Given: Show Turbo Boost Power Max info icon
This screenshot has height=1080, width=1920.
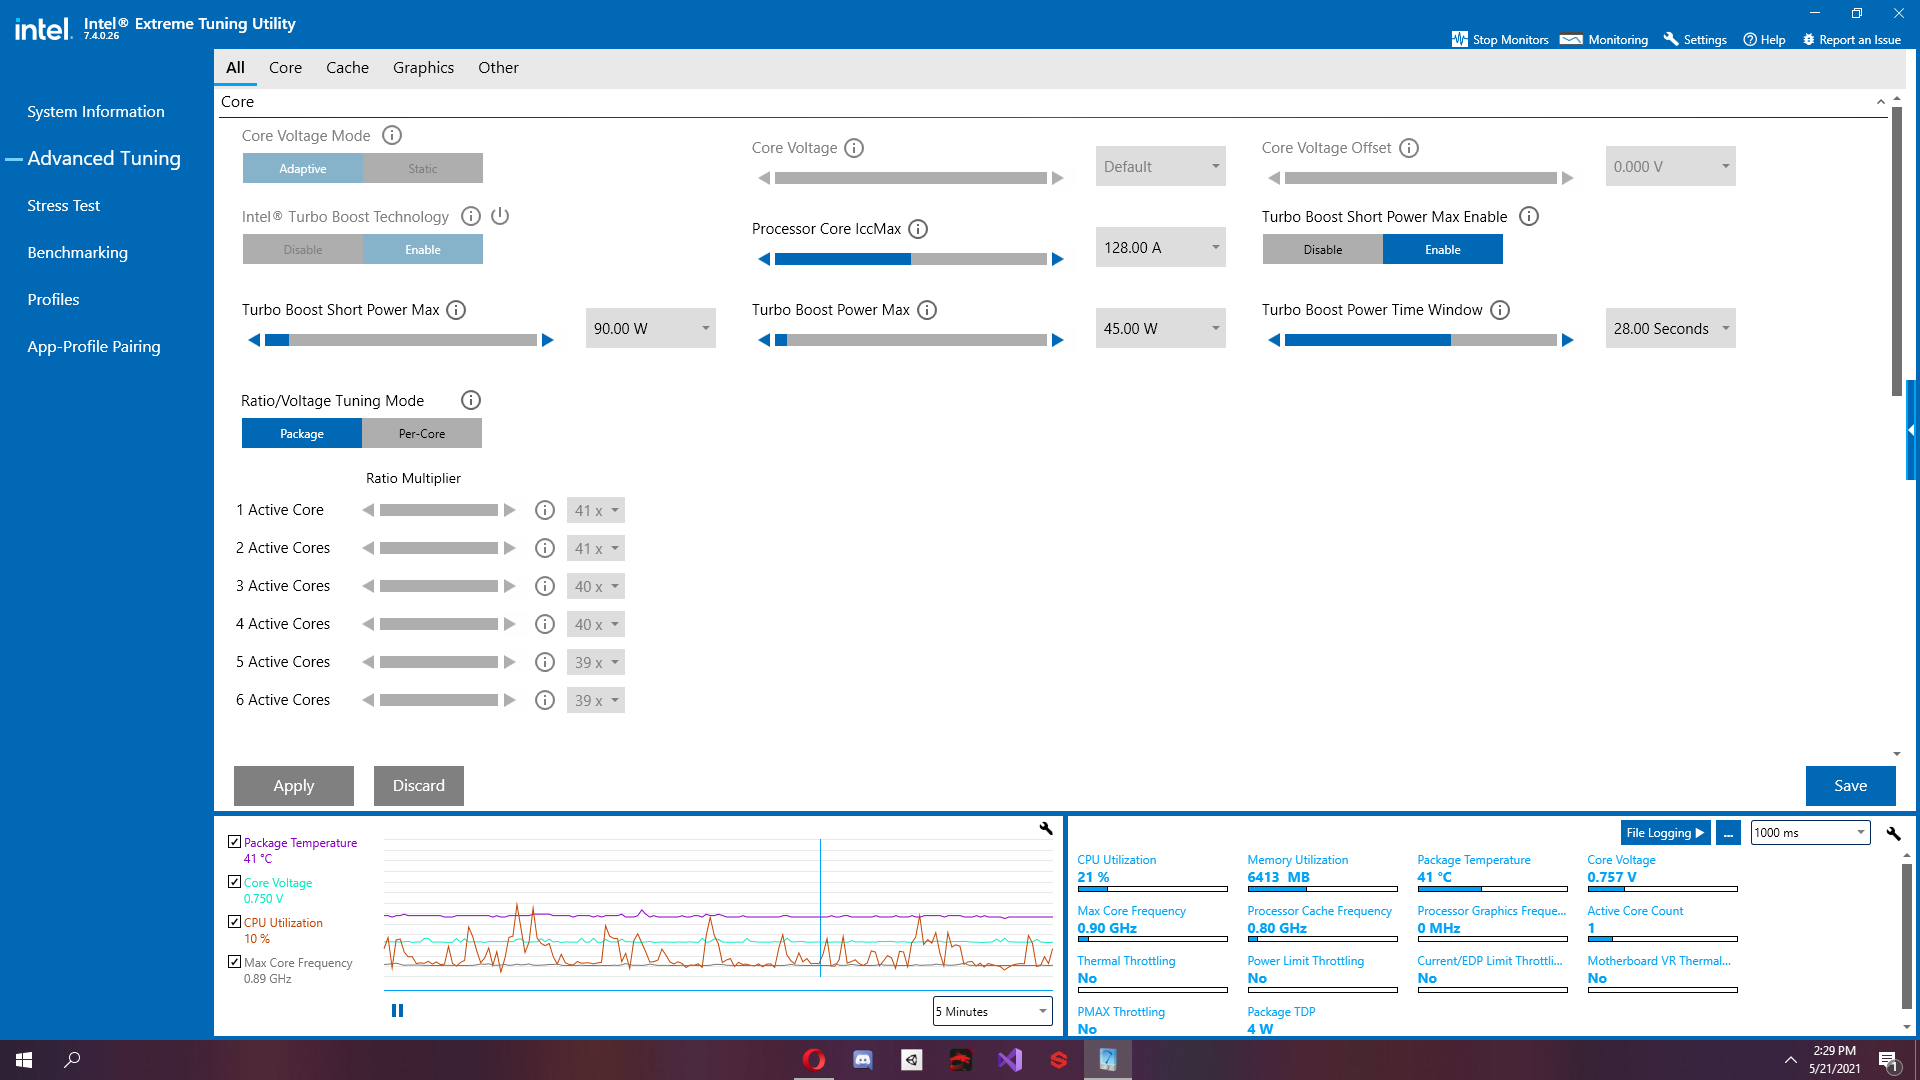Looking at the screenshot, I should (x=927, y=310).
